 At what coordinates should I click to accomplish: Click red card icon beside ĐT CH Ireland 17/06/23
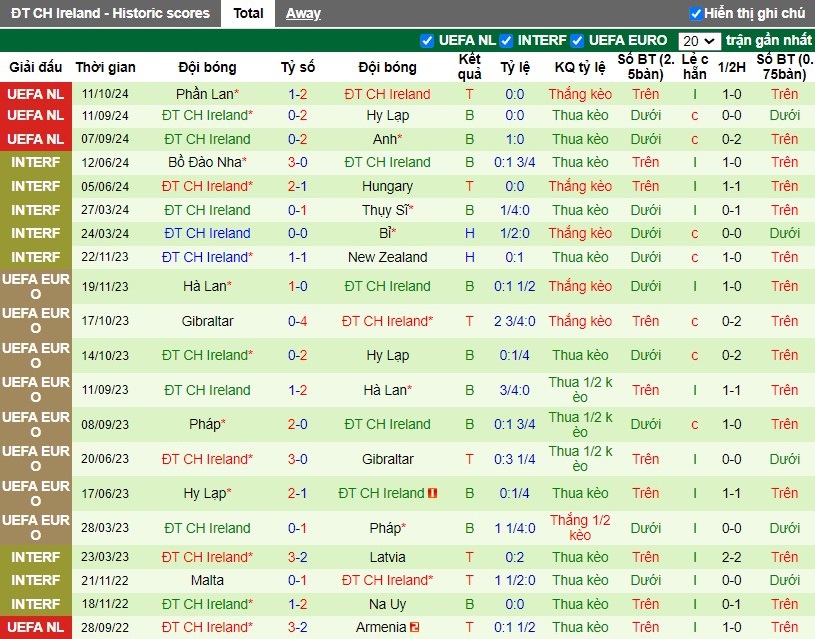pos(432,493)
